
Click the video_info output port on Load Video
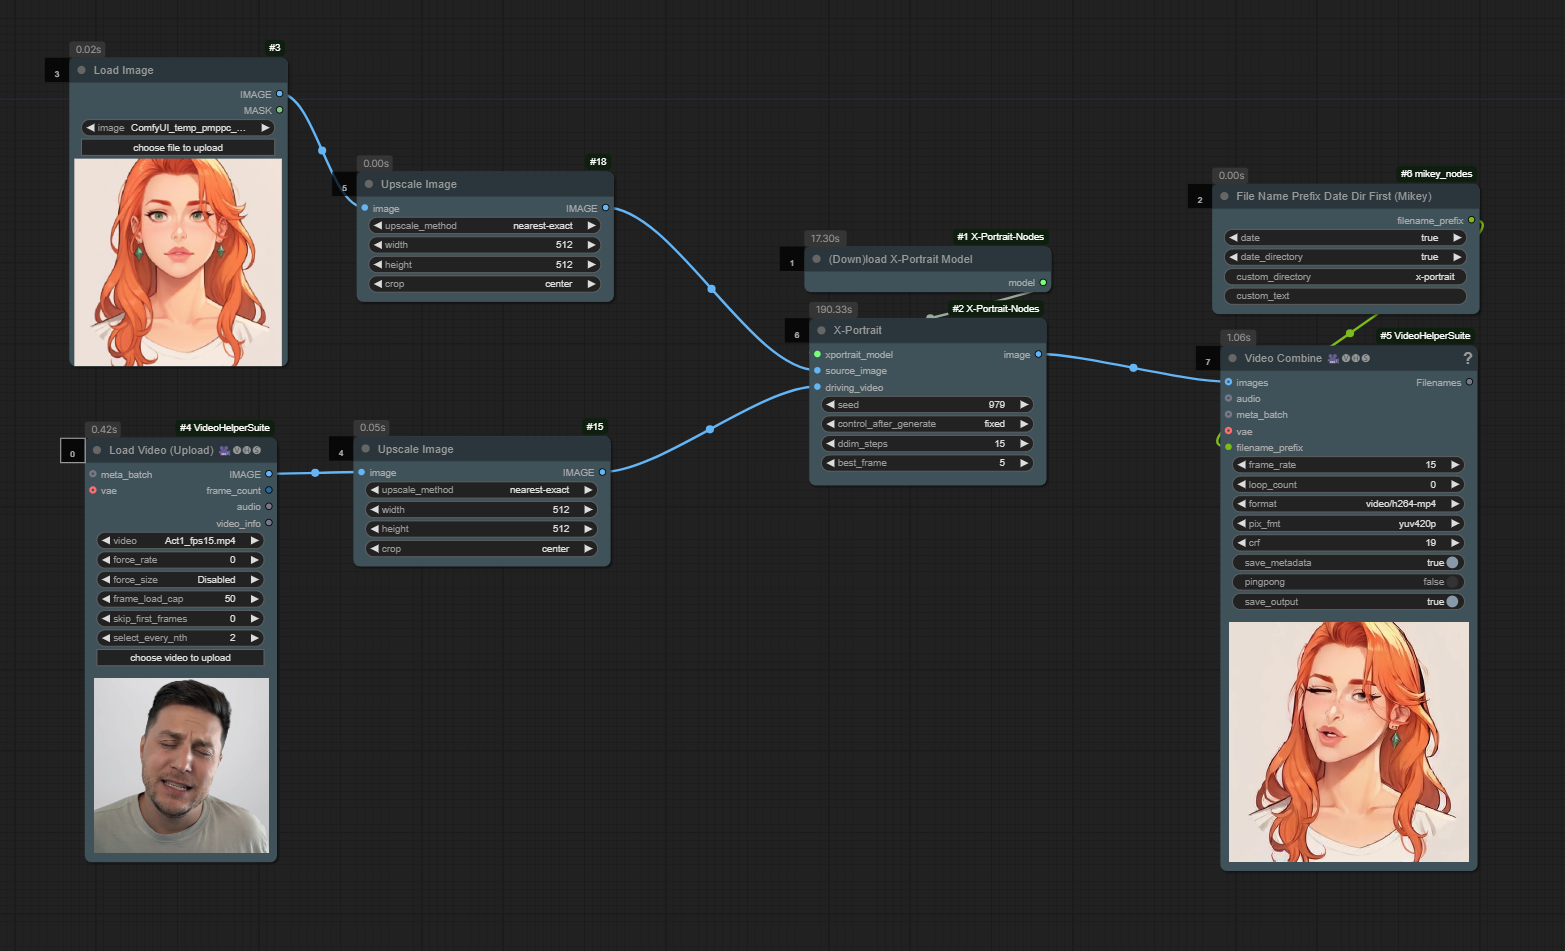tap(269, 523)
